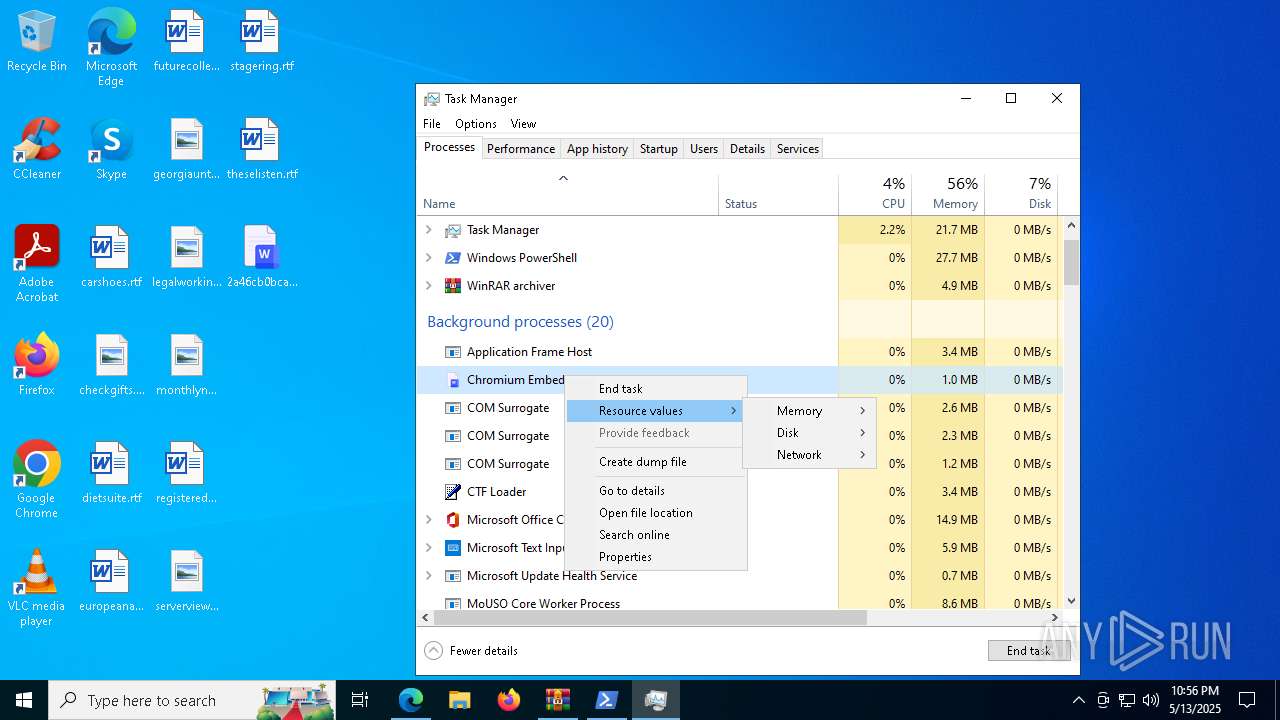The image size is (1280, 720).
Task: Select serverview image file on desktop
Action: (x=186, y=582)
